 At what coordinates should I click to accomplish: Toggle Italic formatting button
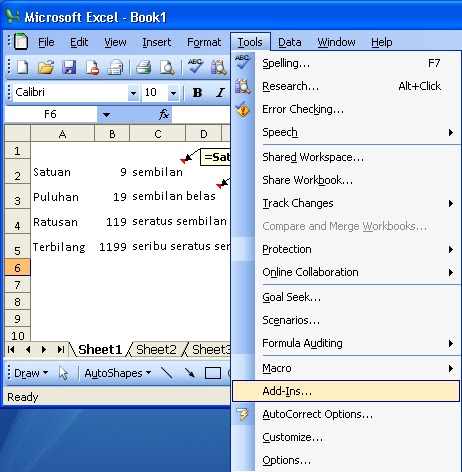tap(220, 92)
